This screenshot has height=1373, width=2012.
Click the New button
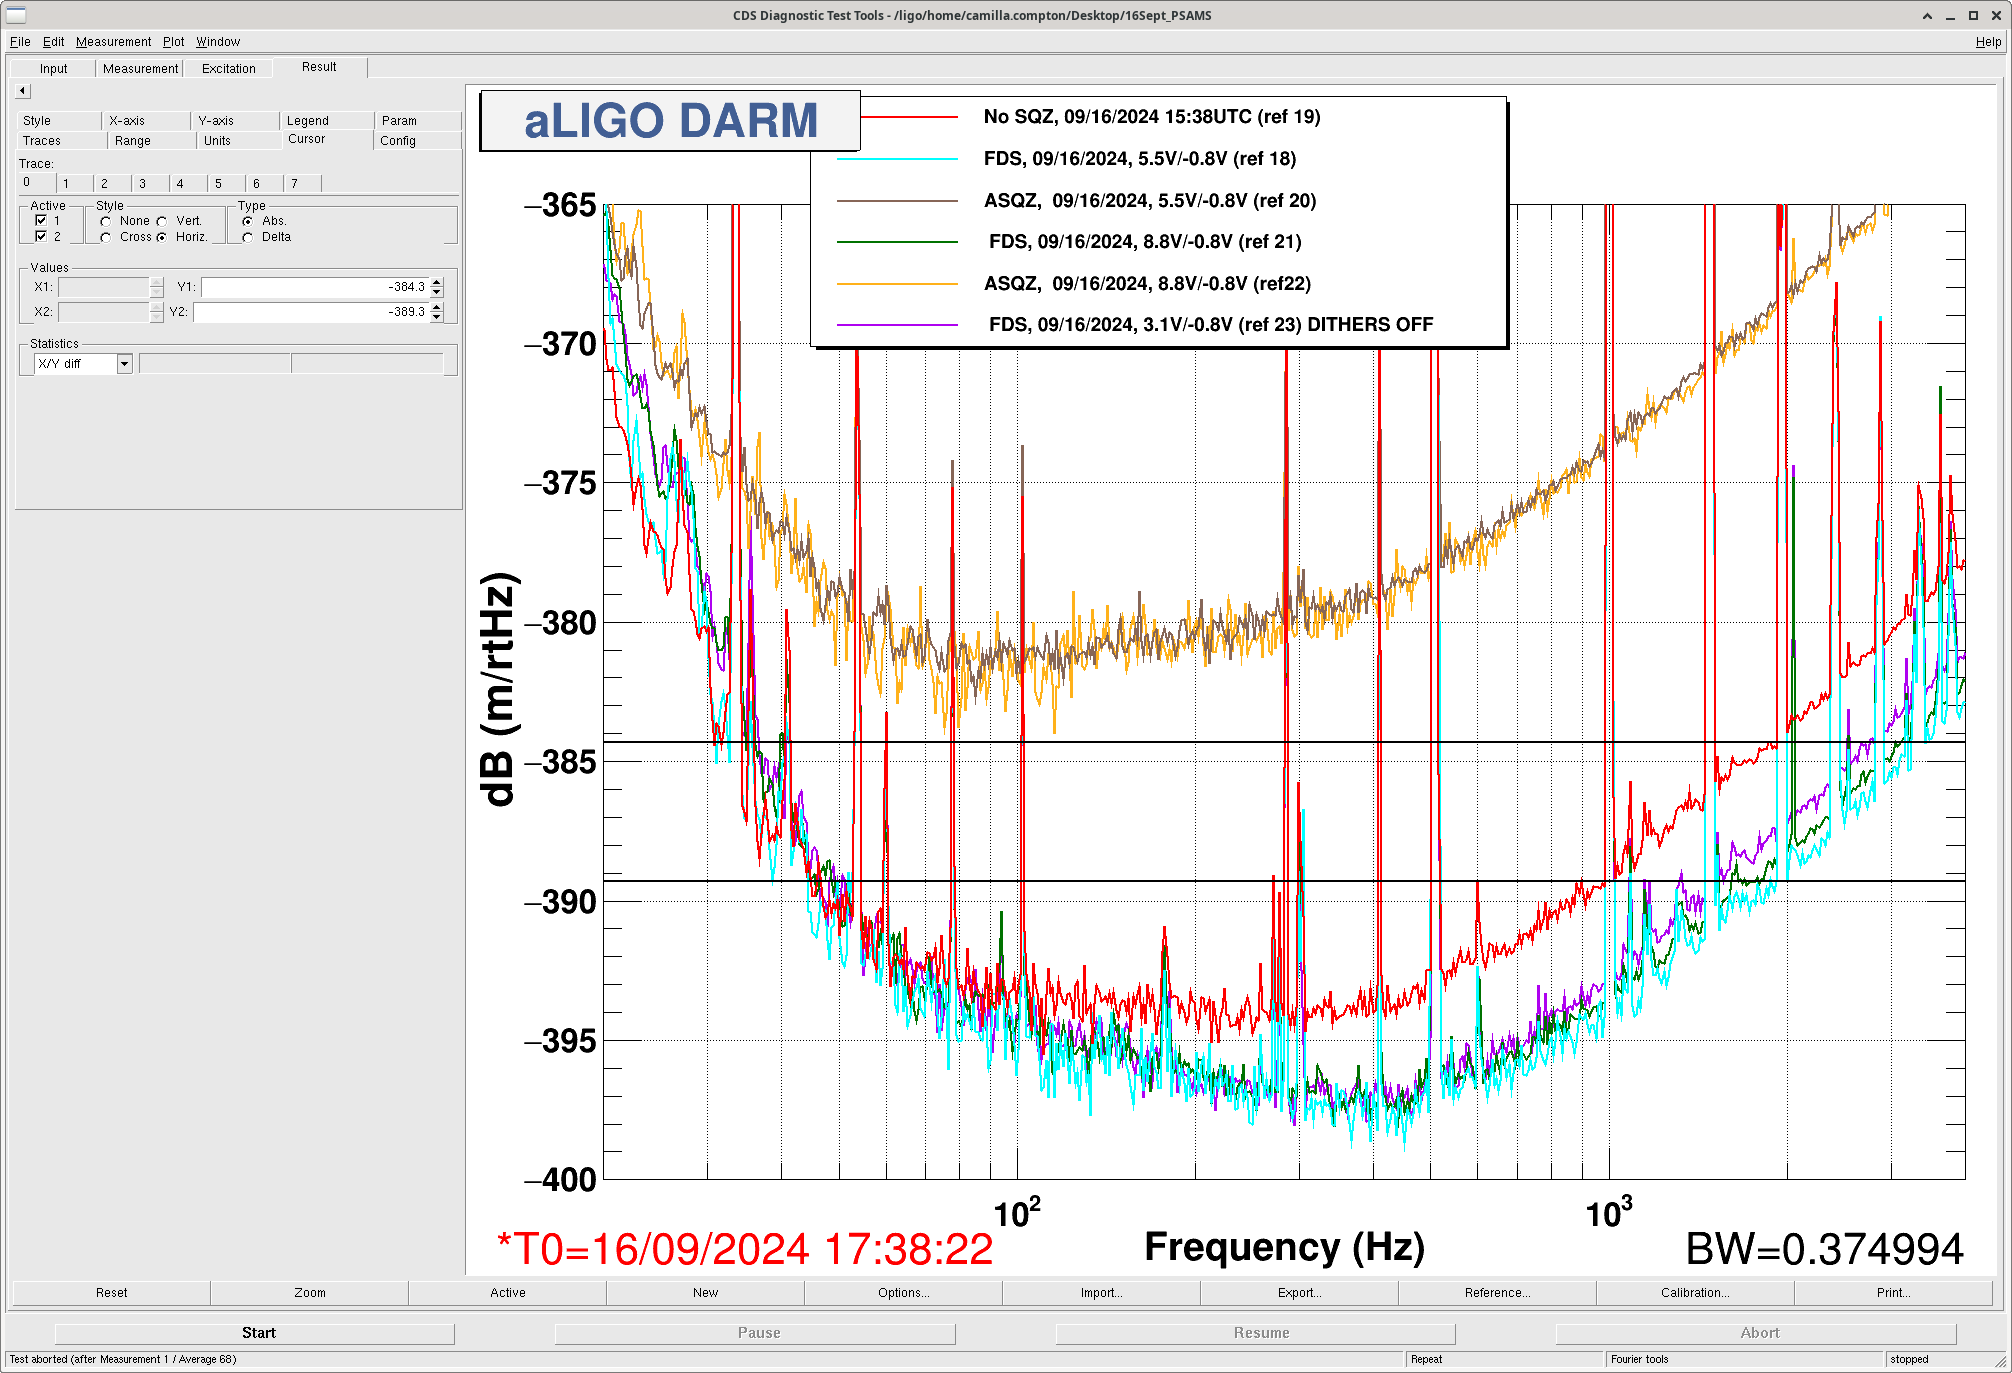(x=706, y=1293)
